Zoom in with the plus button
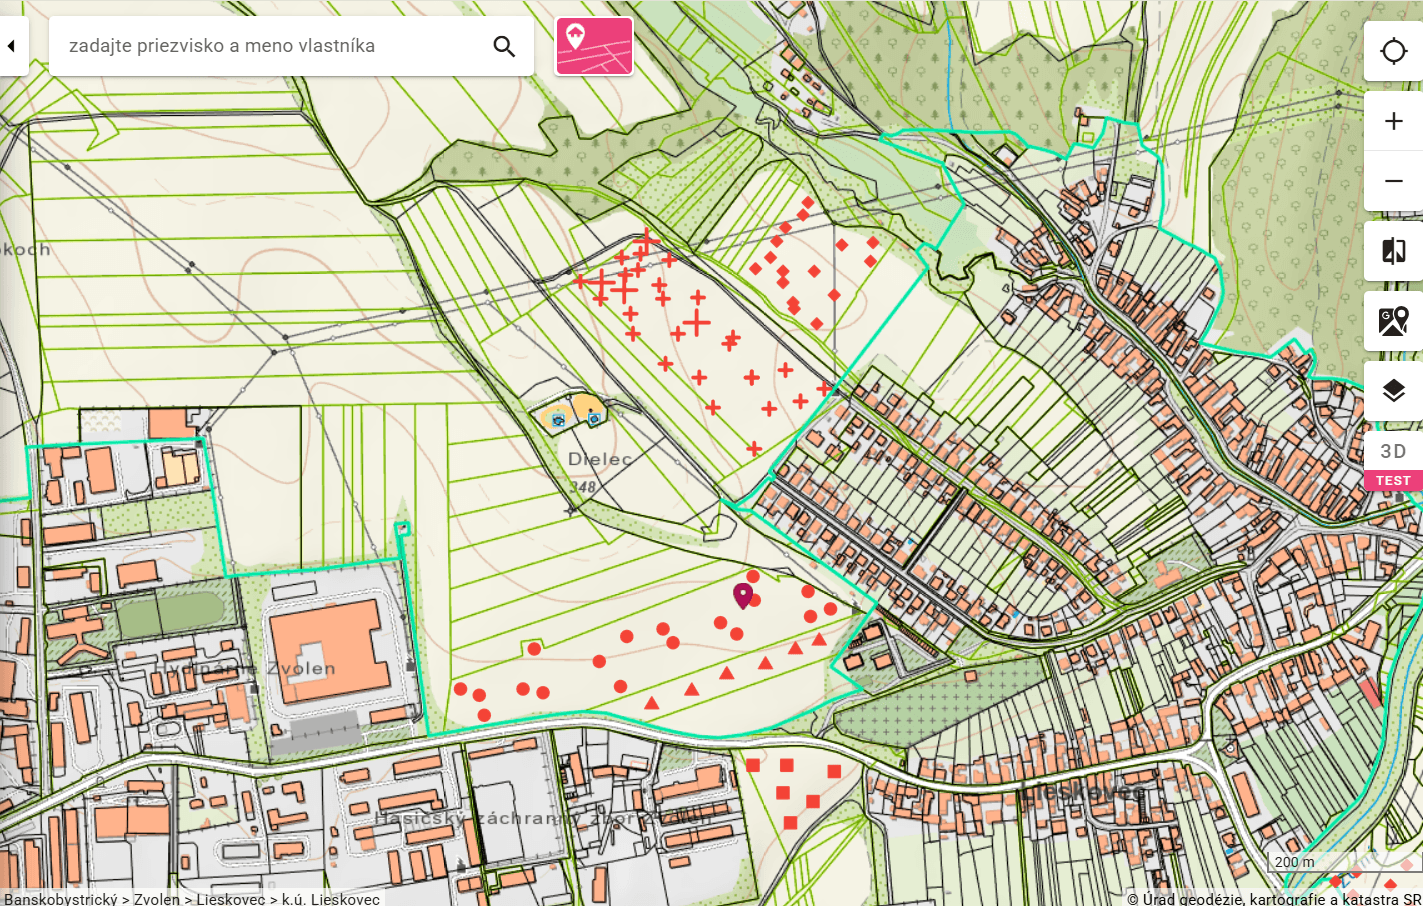This screenshot has width=1423, height=906. click(x=1393, y=121)
